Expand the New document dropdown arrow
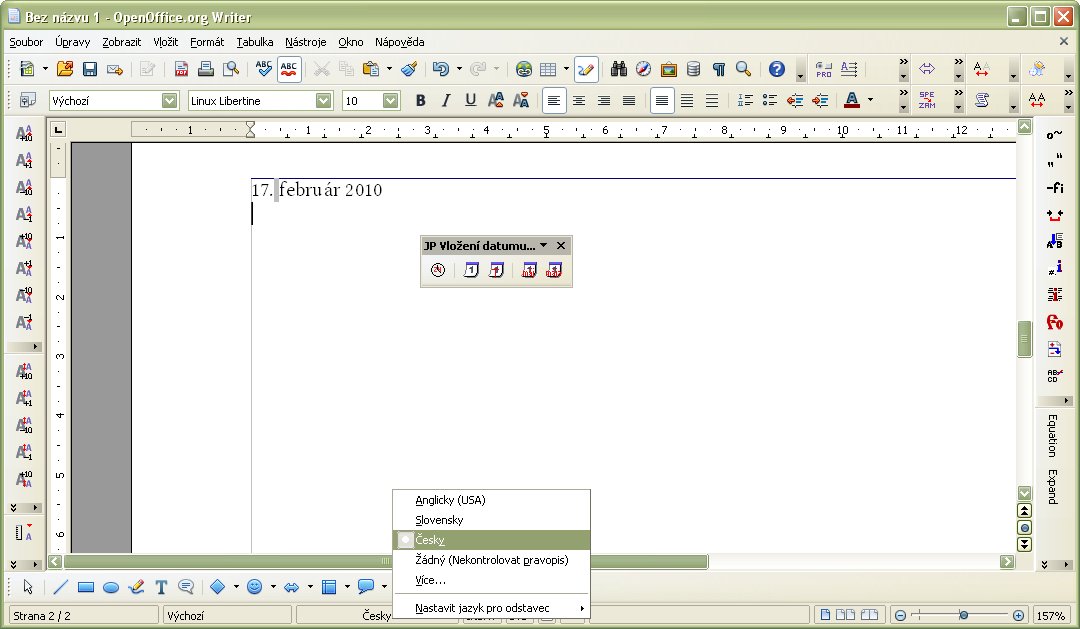The image size is (1080, 629). (x=45, y=69)
